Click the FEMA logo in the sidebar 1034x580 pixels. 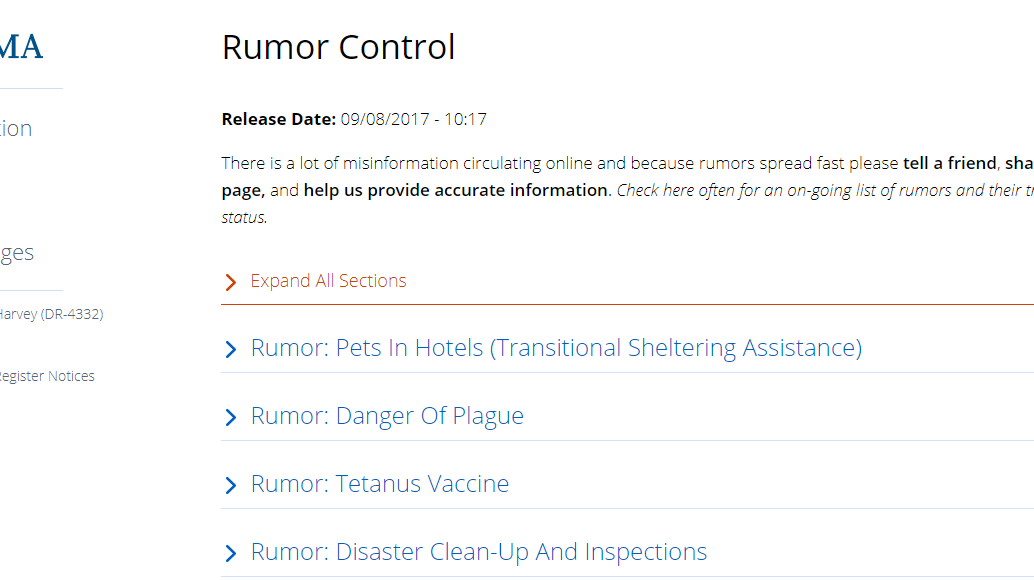(20, 45)
